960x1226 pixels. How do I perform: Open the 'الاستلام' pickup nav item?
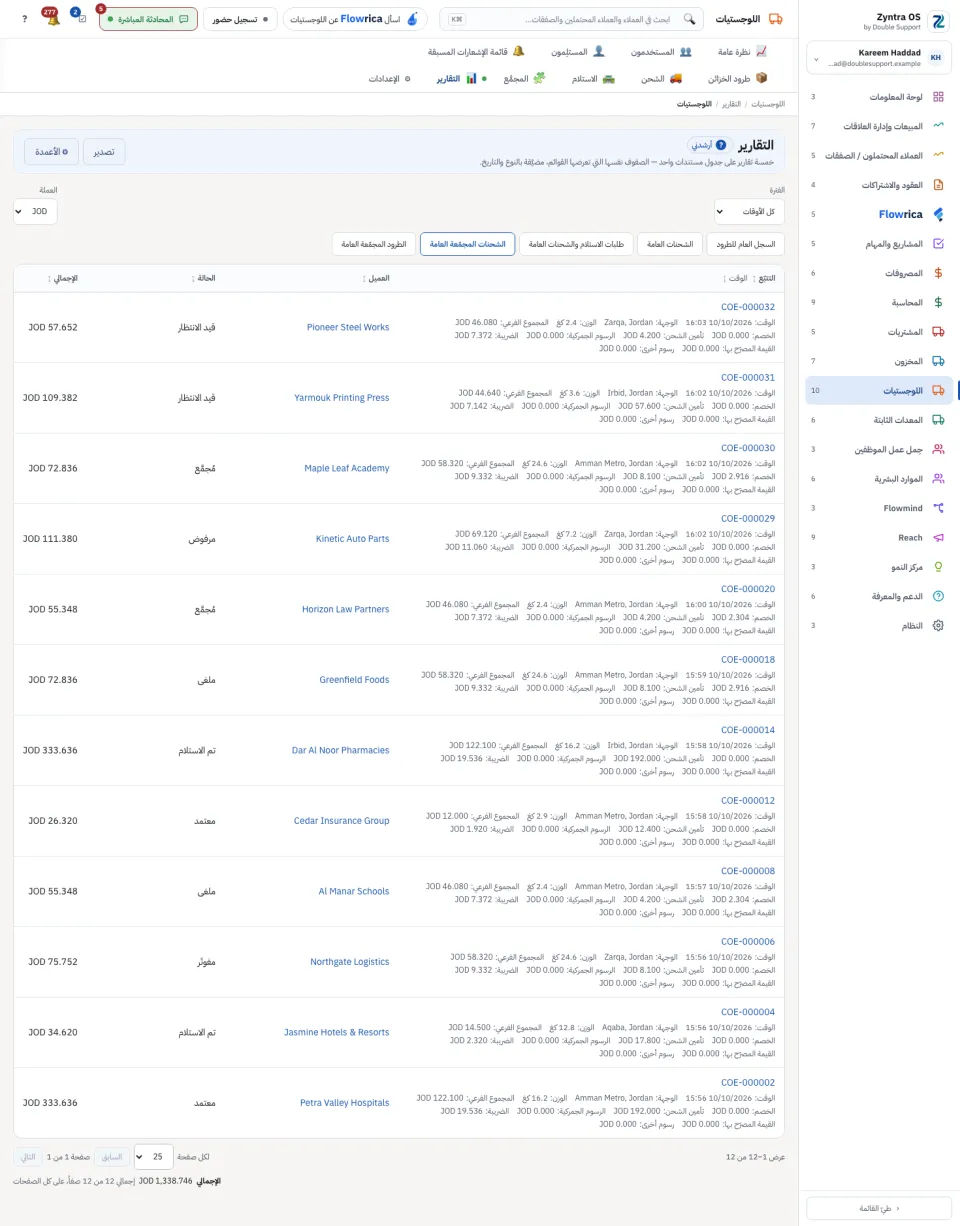[x=593, y=78]
